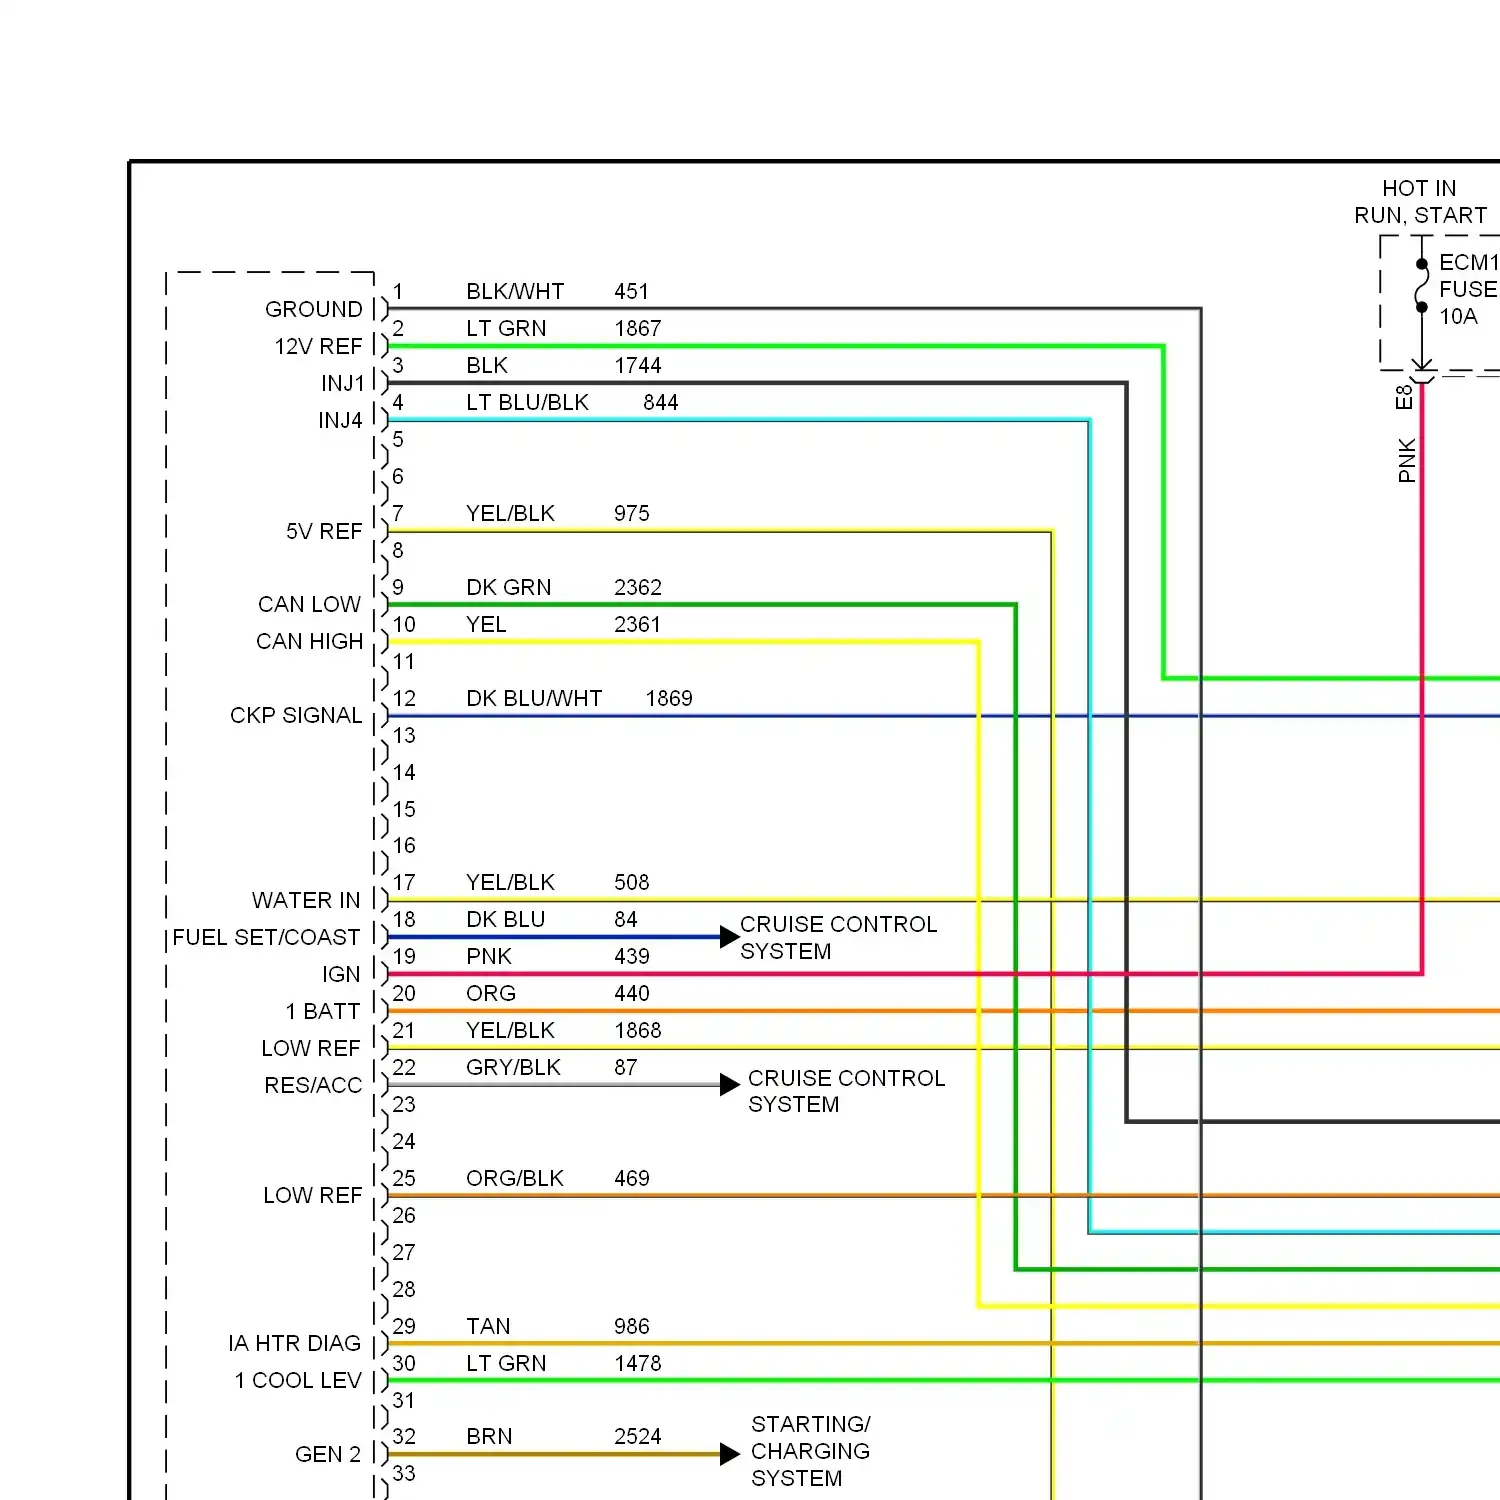This screenshot has width=1500, height=1500.
Task: Select GRY/BLK wire label
Action: click(513, 1068)
